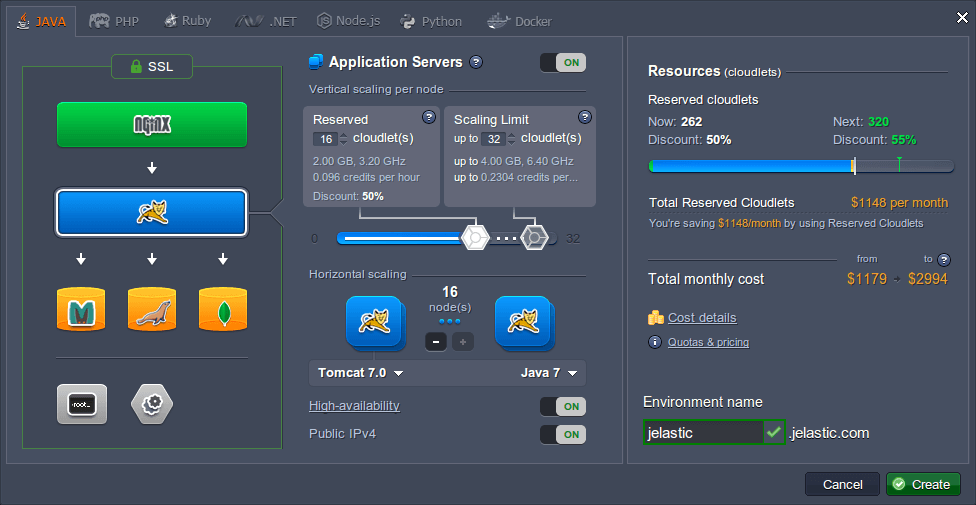The width and height of the screenshot is (976, 505).
Task: Click the Cancel button
Action: tap(842, 484)
